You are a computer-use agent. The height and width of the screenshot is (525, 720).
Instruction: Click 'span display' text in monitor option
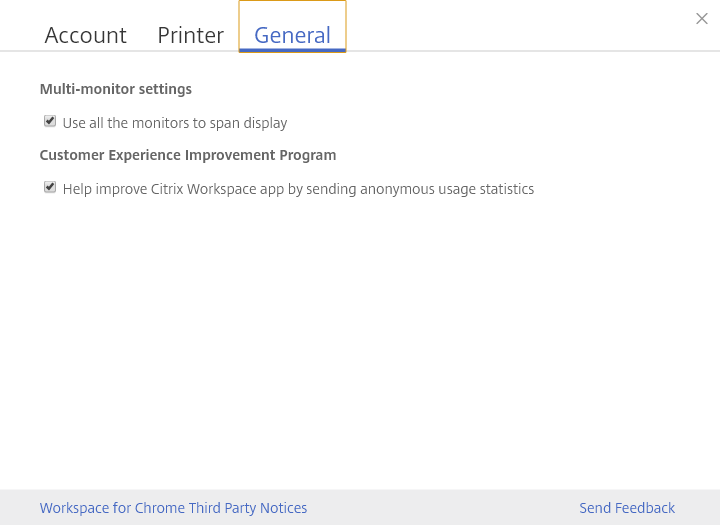tap(248, 123)
